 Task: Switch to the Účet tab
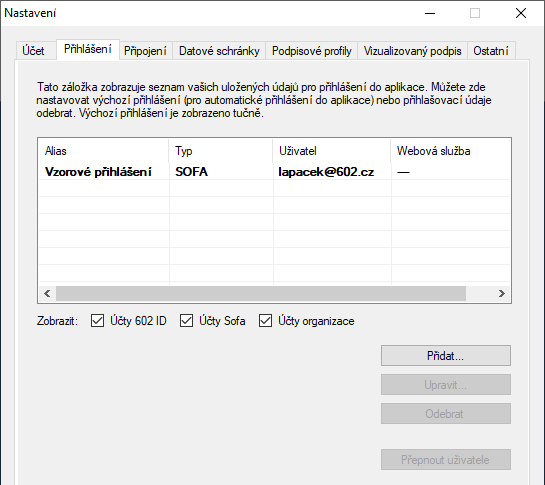click(x=33, y=51)
